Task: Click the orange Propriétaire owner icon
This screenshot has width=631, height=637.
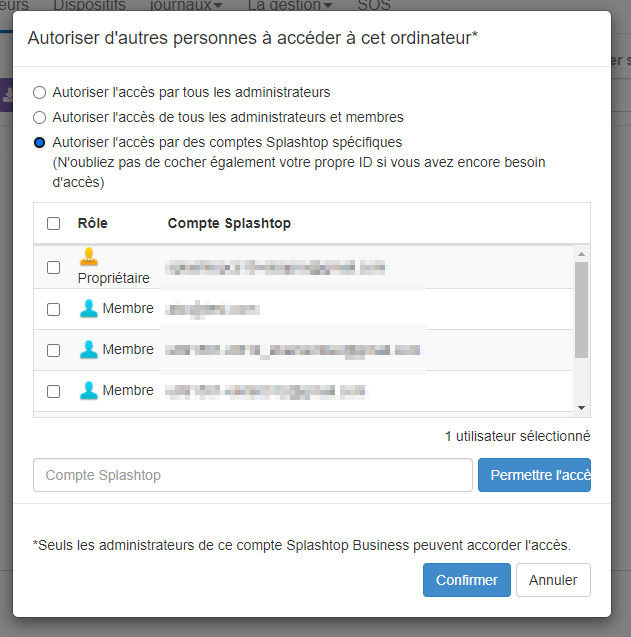Action: 89,256
